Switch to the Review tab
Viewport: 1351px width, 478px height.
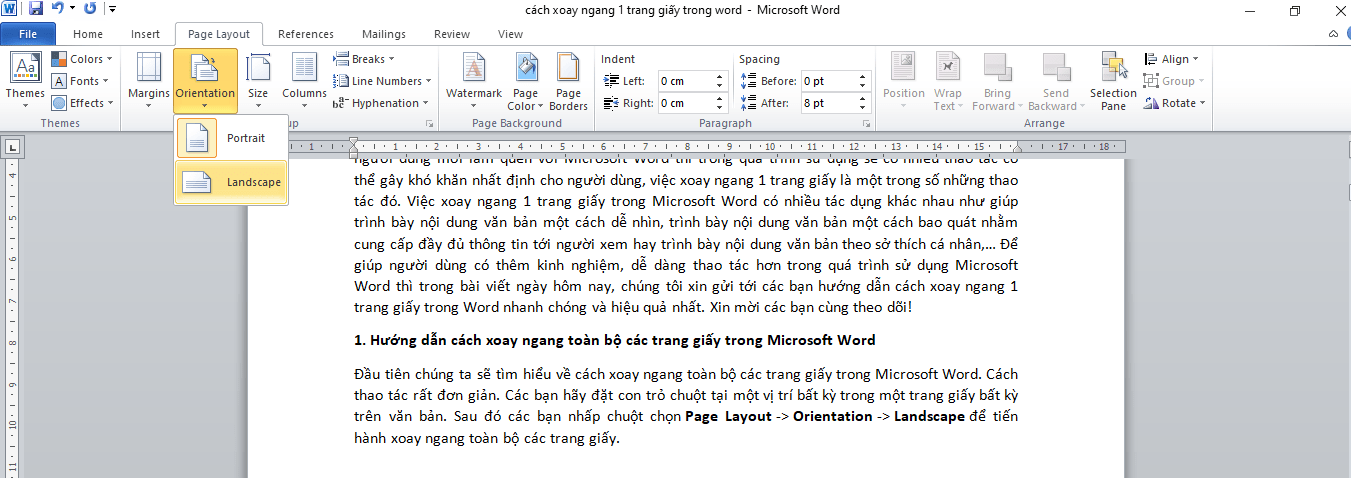click(x=452, y=34)
